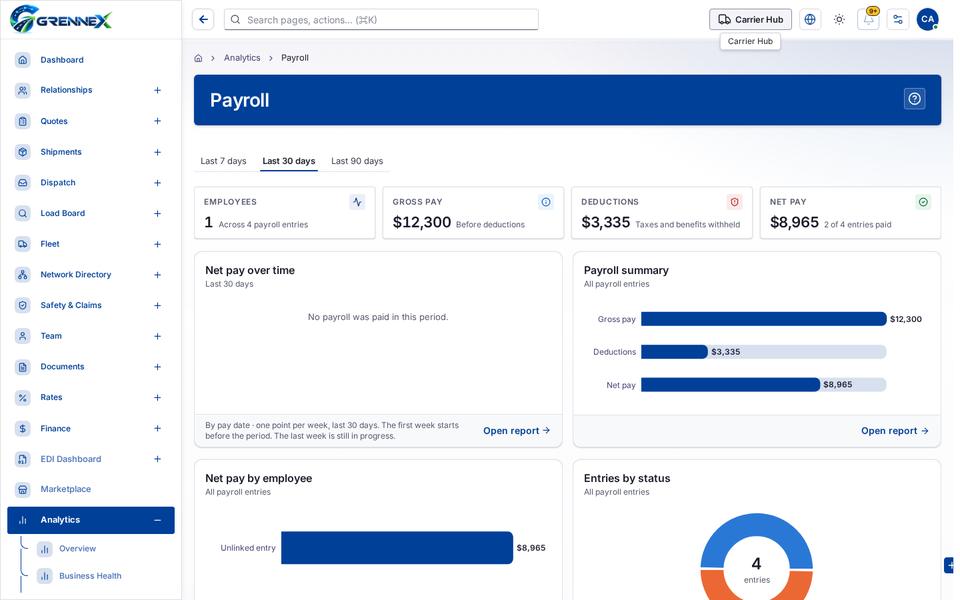Image resolution: width=960 pixels, height=600 pixels.
Task: Click Payroll help question mark icon
Action: click(x=914, y=99)
